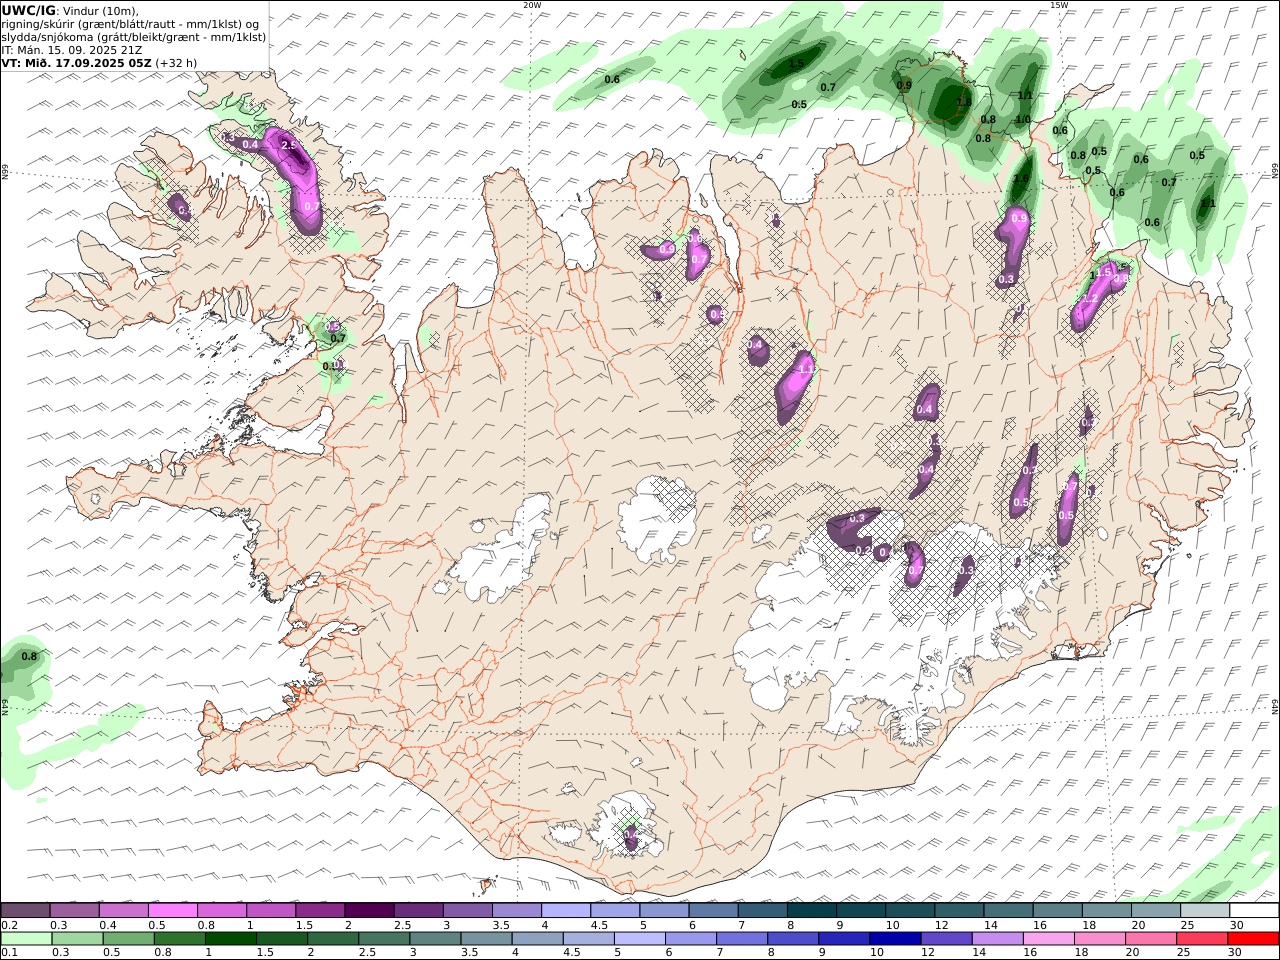The width and height of the screenshot is (1280, 960).
Task: Select the light green 0.3 swatch in lower legend
Action: [x=78, y=939]
